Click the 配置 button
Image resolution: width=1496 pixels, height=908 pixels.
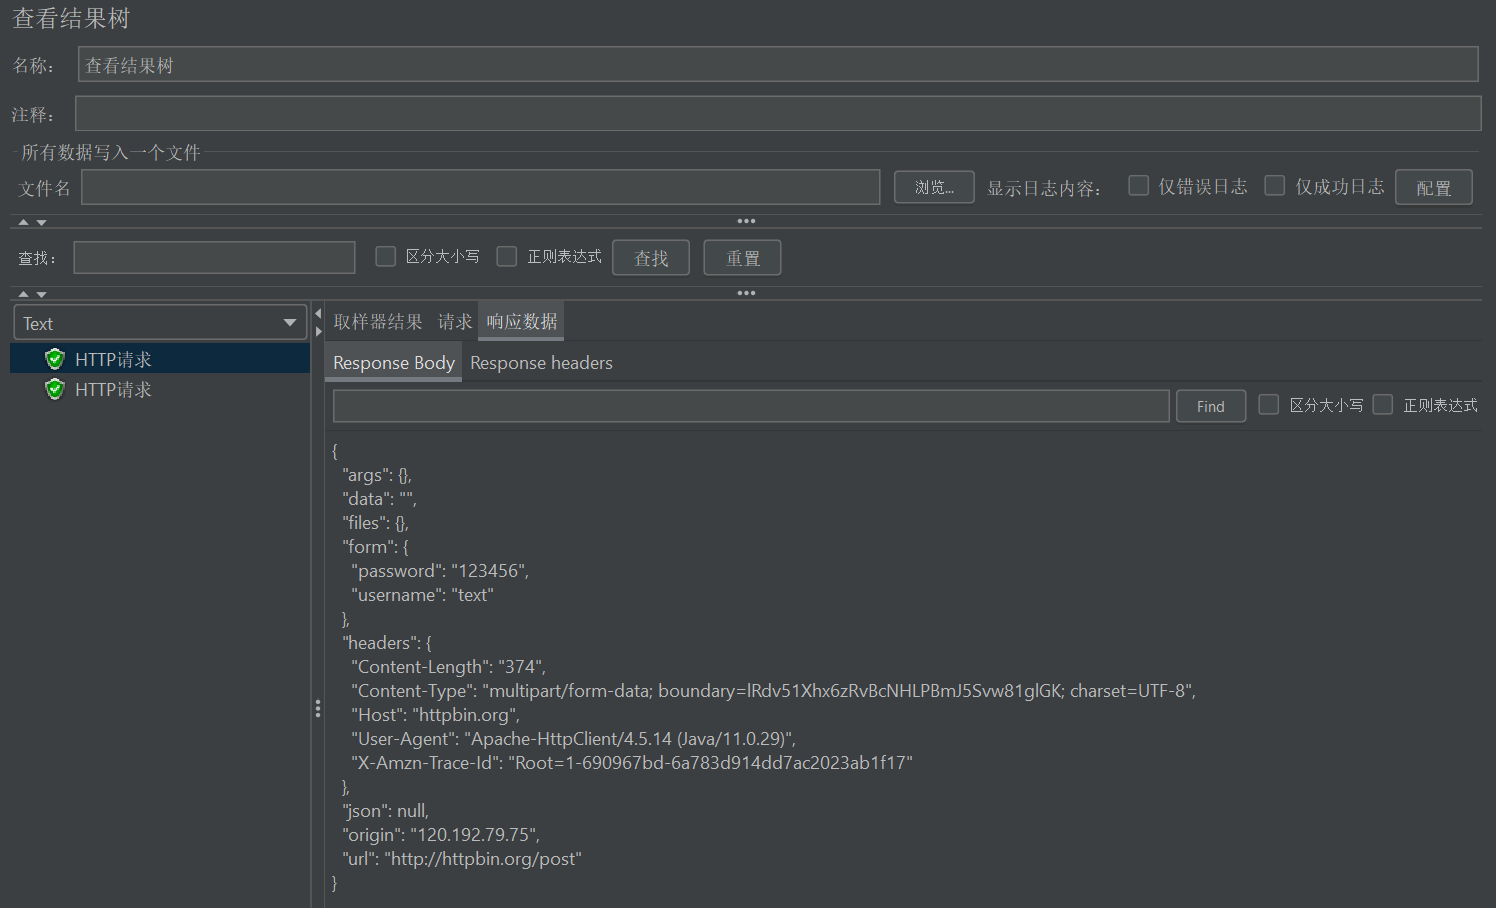pos(1434,188)
